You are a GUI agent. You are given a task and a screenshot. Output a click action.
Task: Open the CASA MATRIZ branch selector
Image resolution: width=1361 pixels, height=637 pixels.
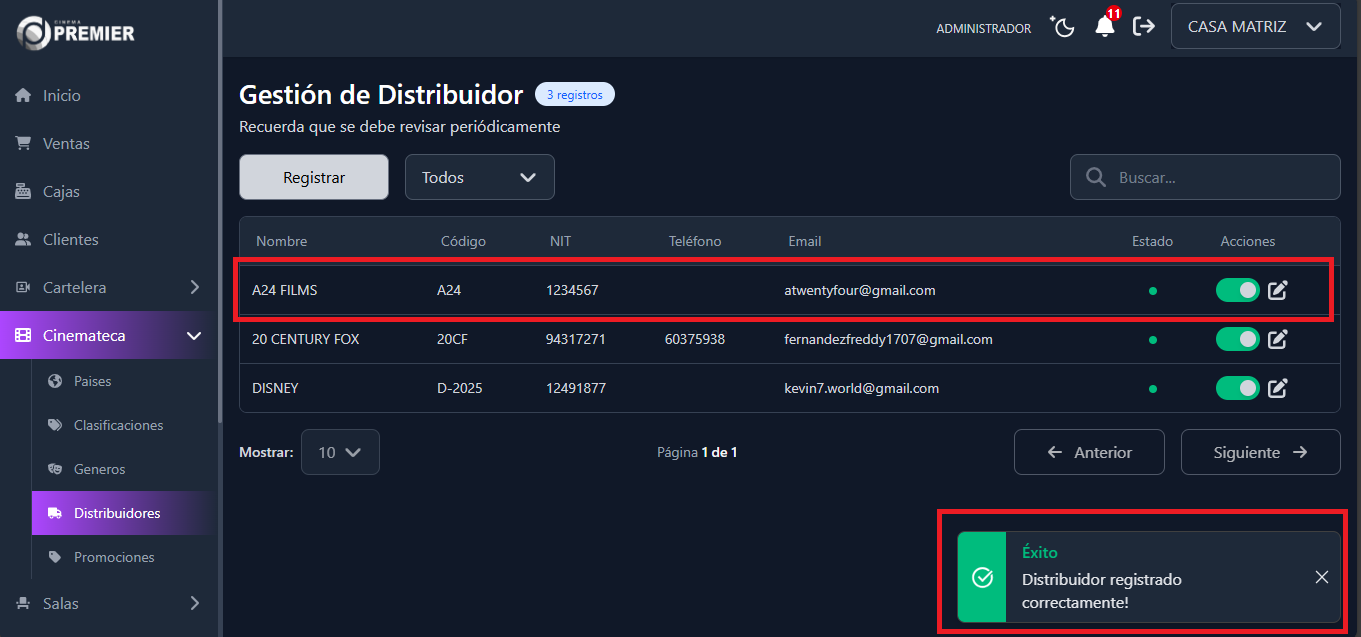pyautogui.click(x=1255, y=27)
